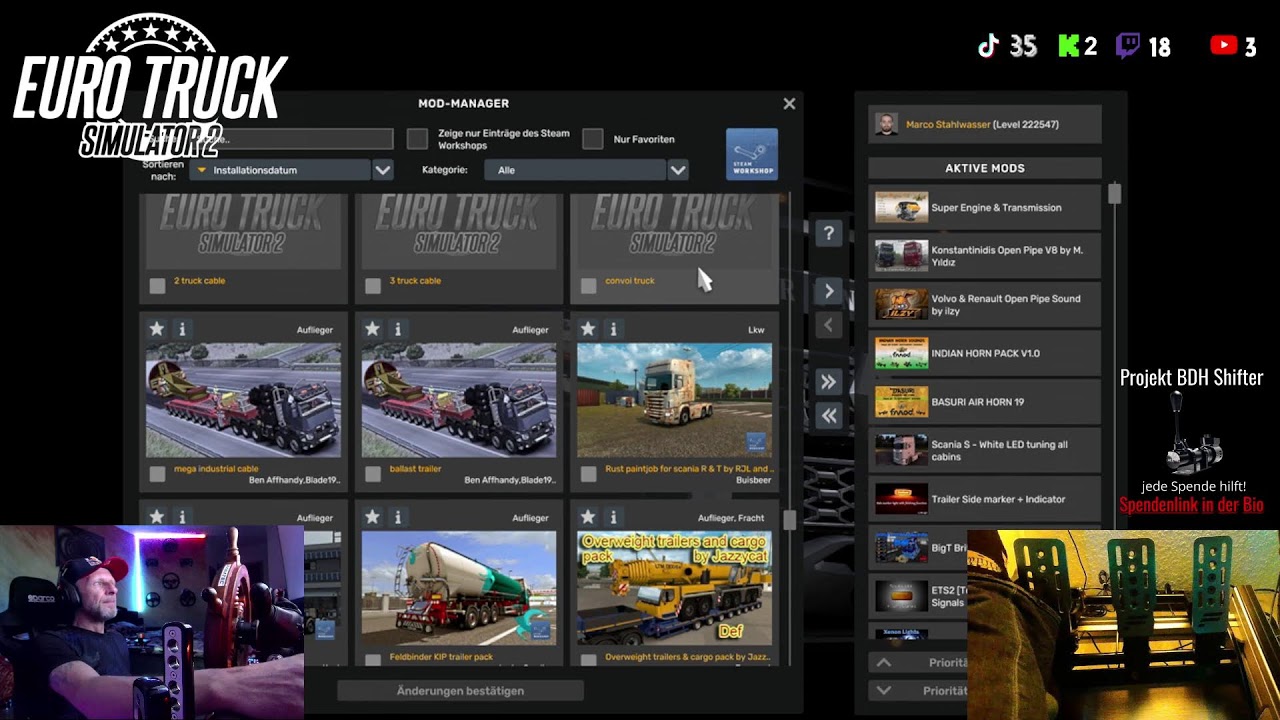Click the question mark help icon
Viewport: 1280px width, 720px height.
pyautogui.click(x=829, y=234)
